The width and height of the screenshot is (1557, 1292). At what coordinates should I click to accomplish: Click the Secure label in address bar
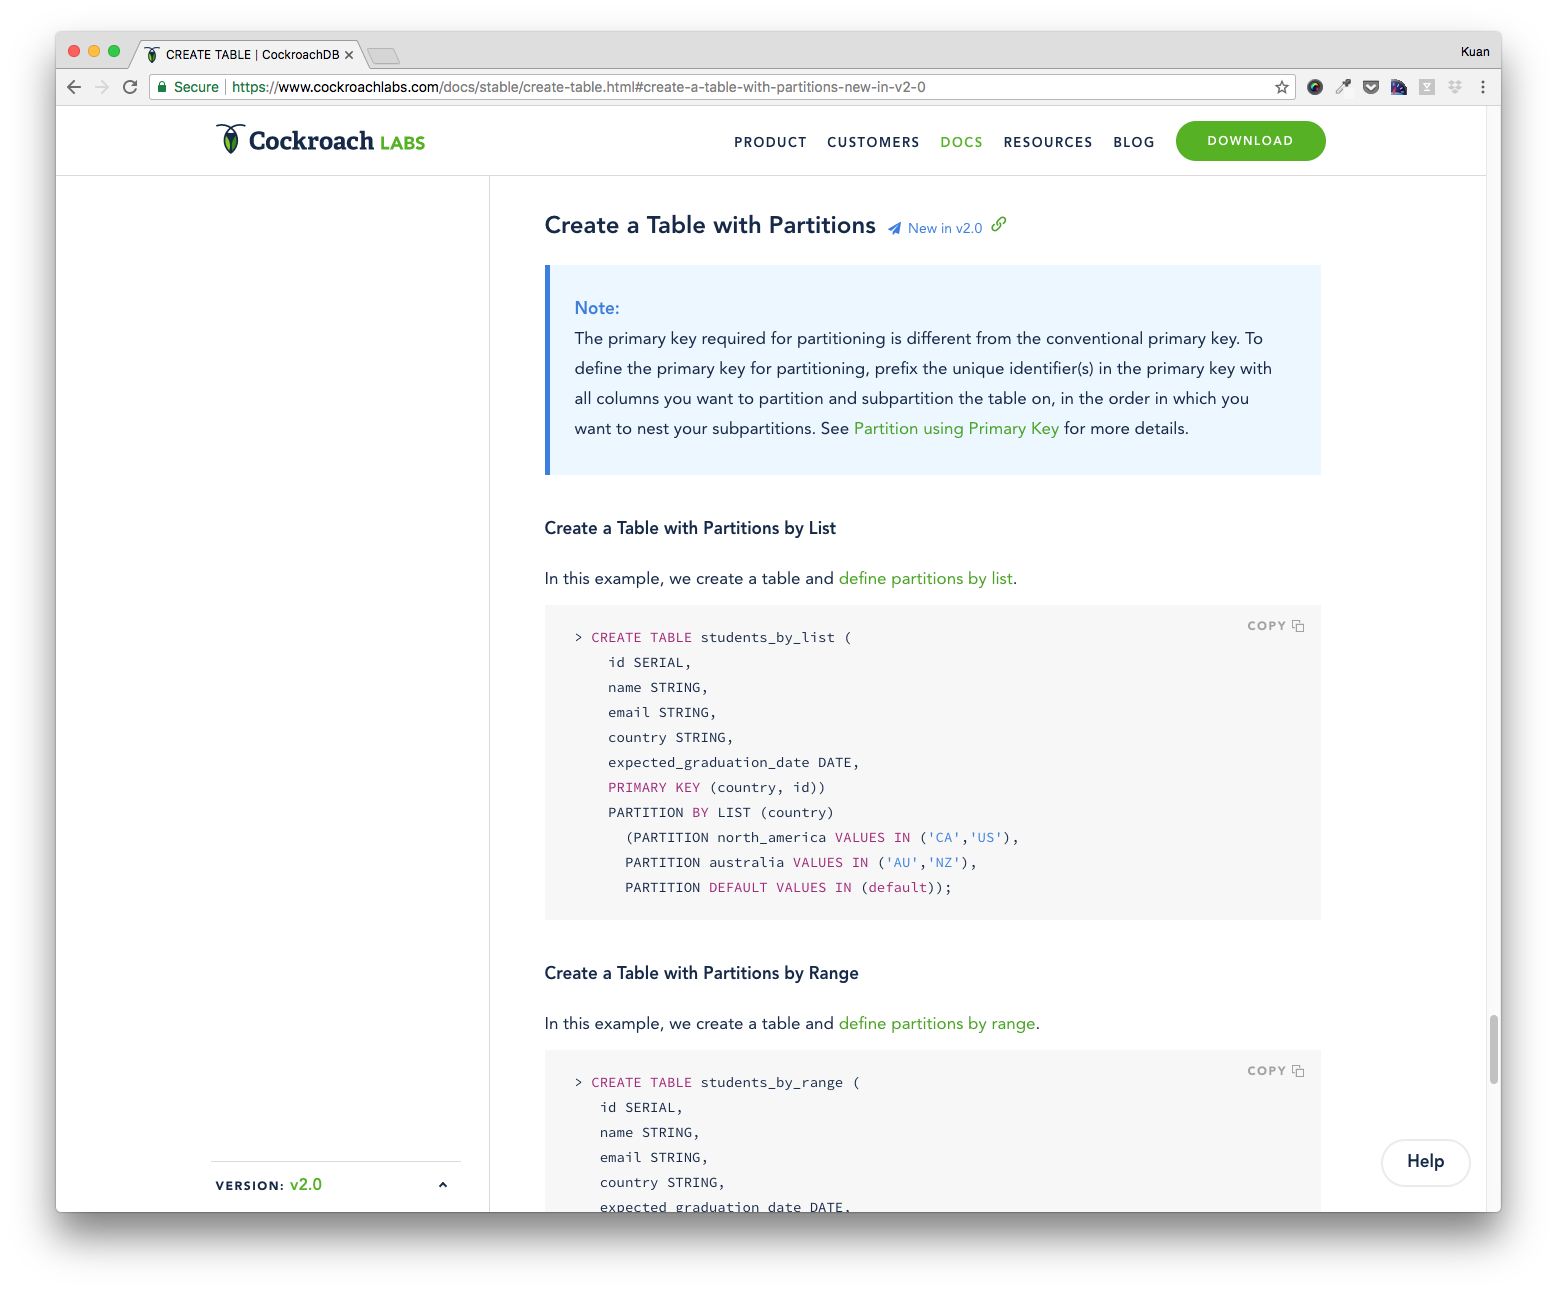click(x=196, y=87)
